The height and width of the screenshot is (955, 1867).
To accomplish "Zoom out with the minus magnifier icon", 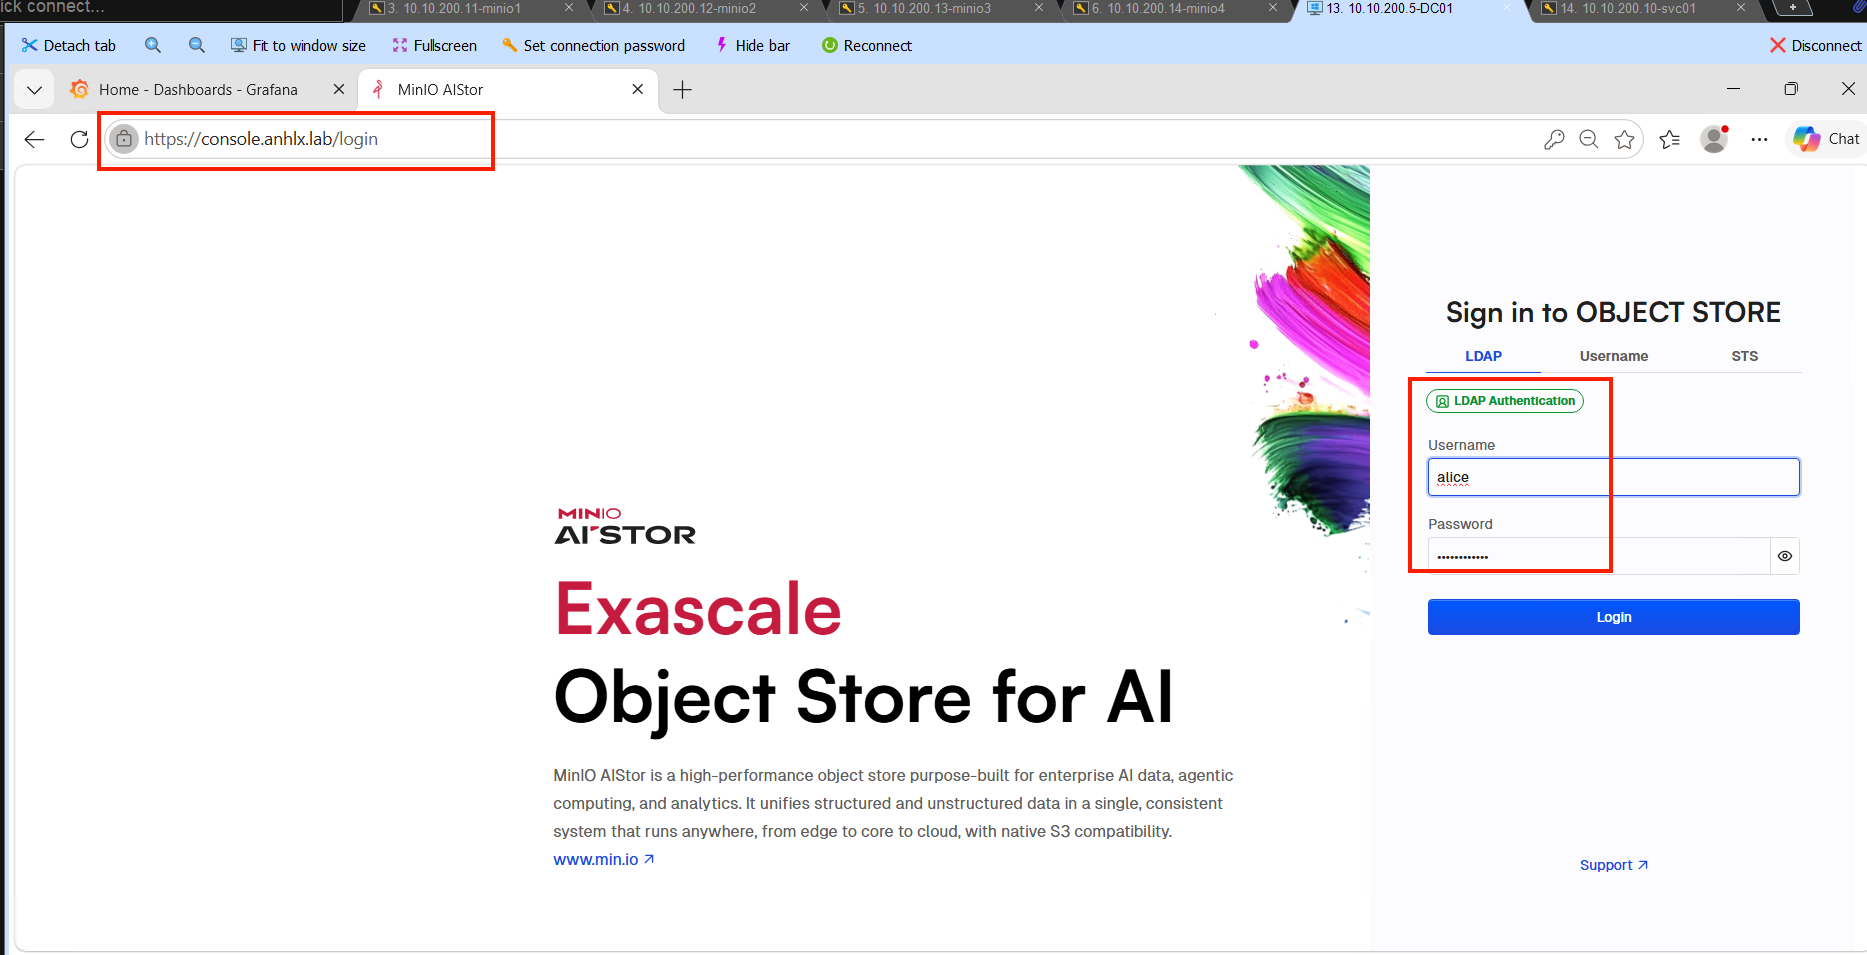I will (197, 45).
